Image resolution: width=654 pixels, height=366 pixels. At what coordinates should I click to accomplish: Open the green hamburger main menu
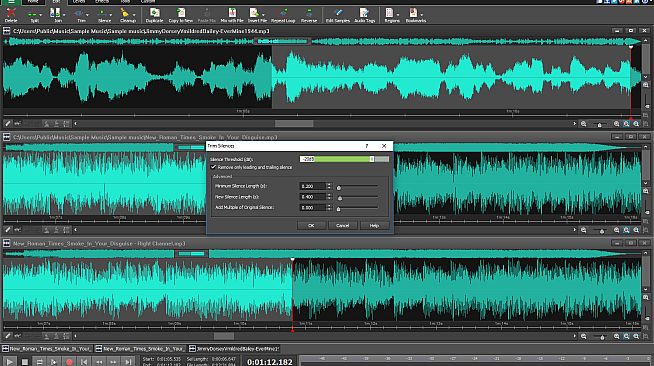pos(11,2)
